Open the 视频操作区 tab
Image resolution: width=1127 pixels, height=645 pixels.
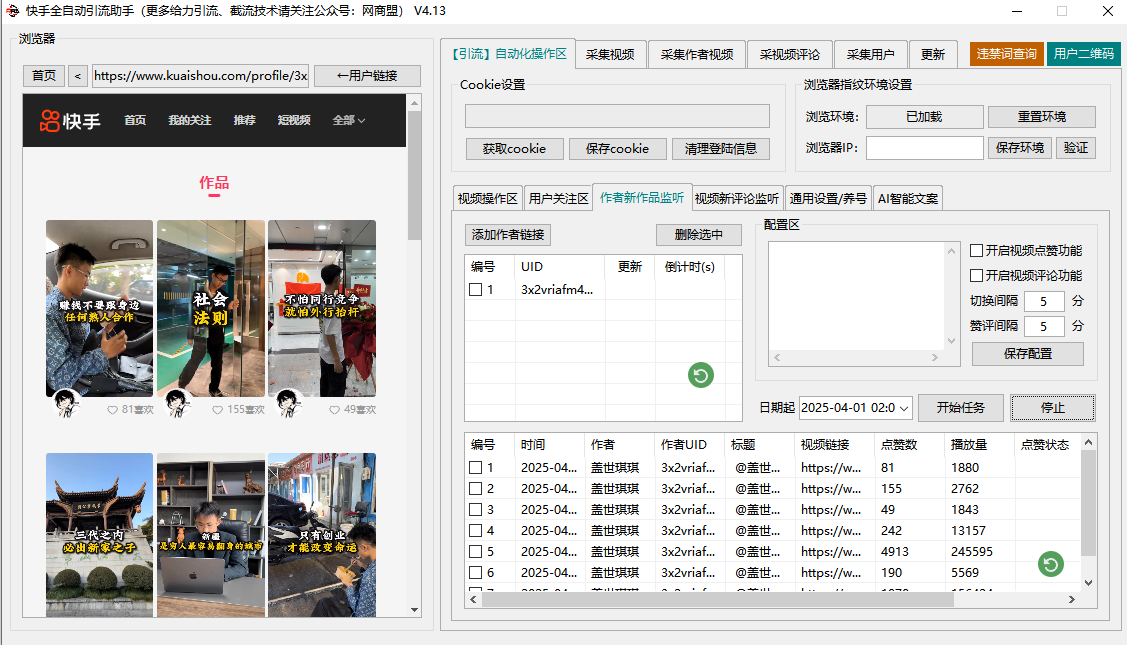click(x=488, y=198)
